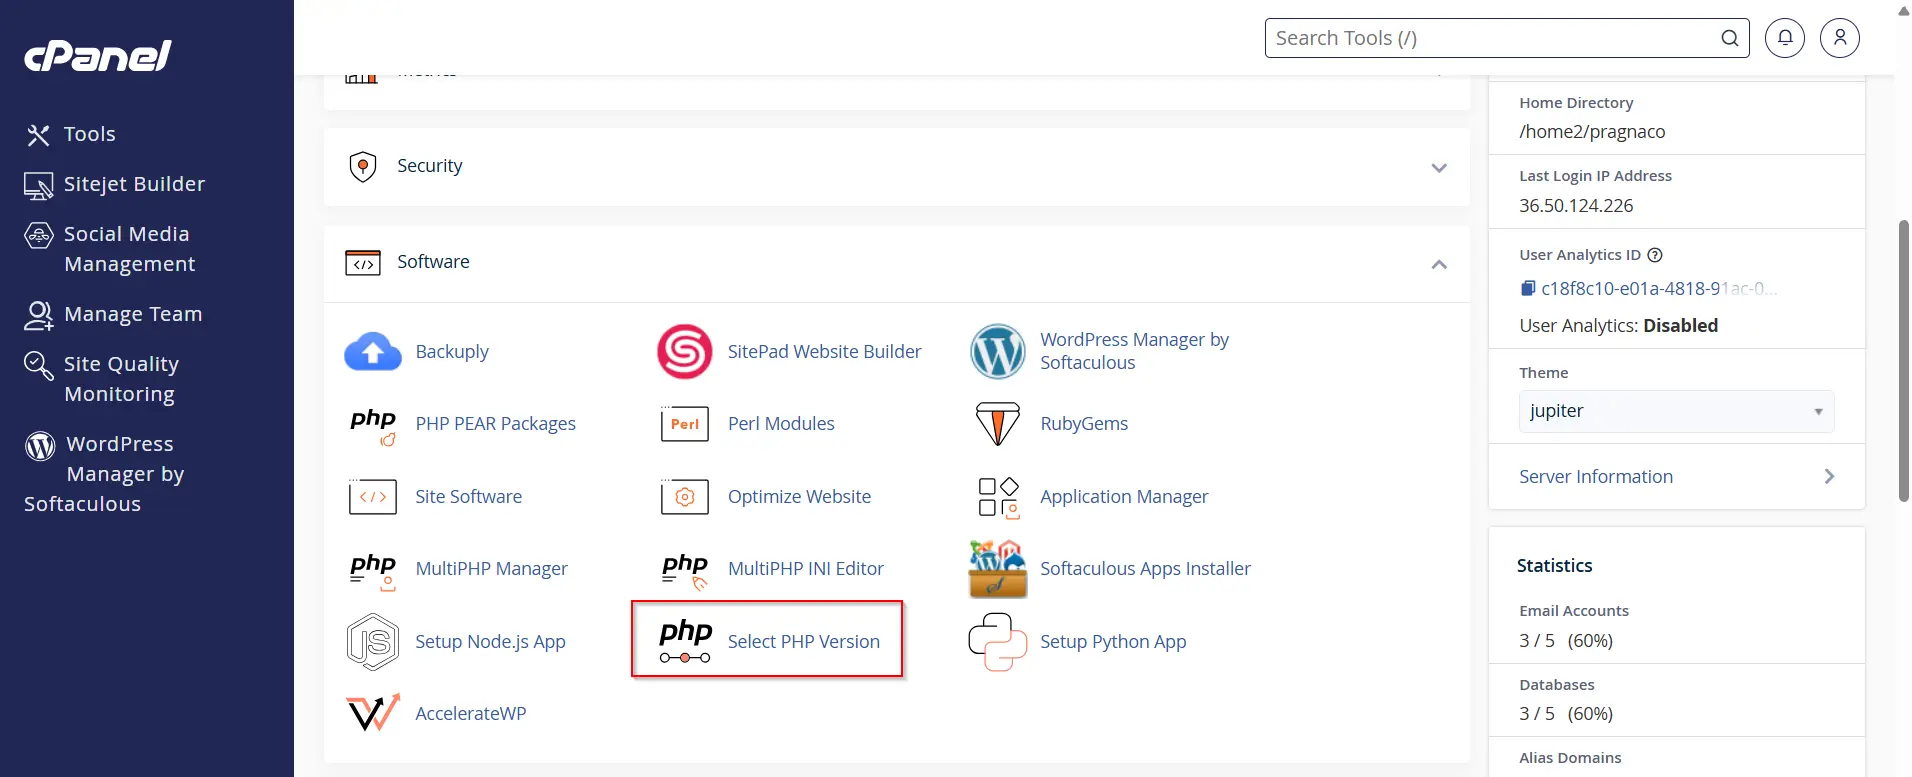
Task: Open Setup Python App link
Action: [x=1113, y=642]
